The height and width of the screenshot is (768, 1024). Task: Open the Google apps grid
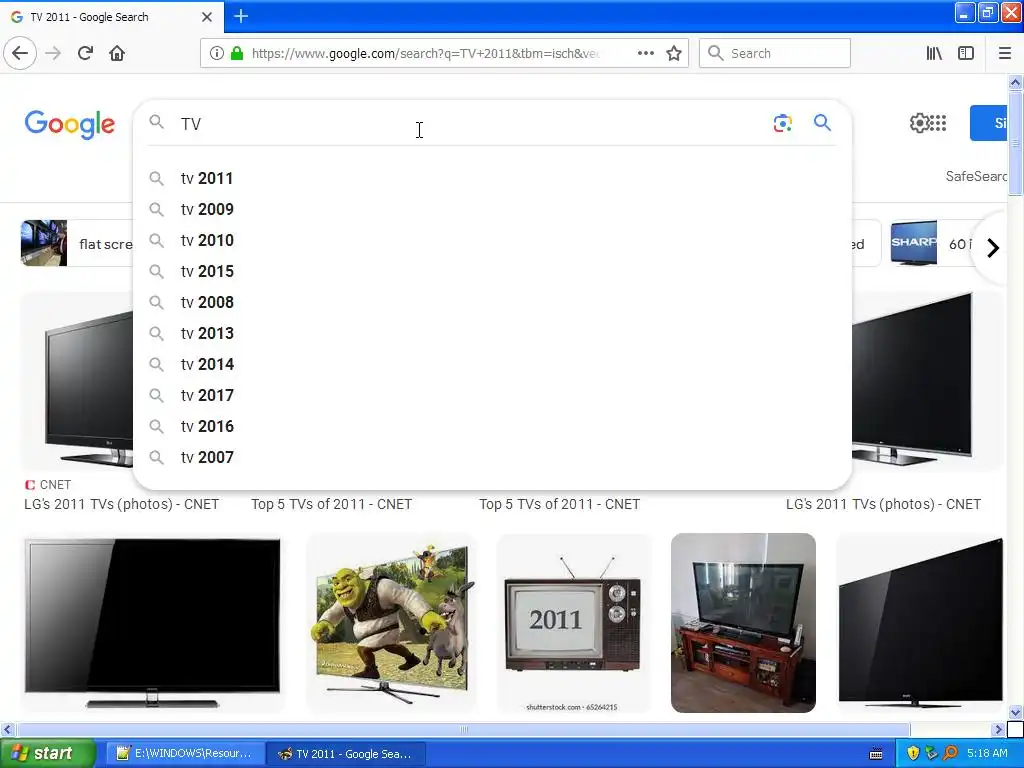coord(938,123)
